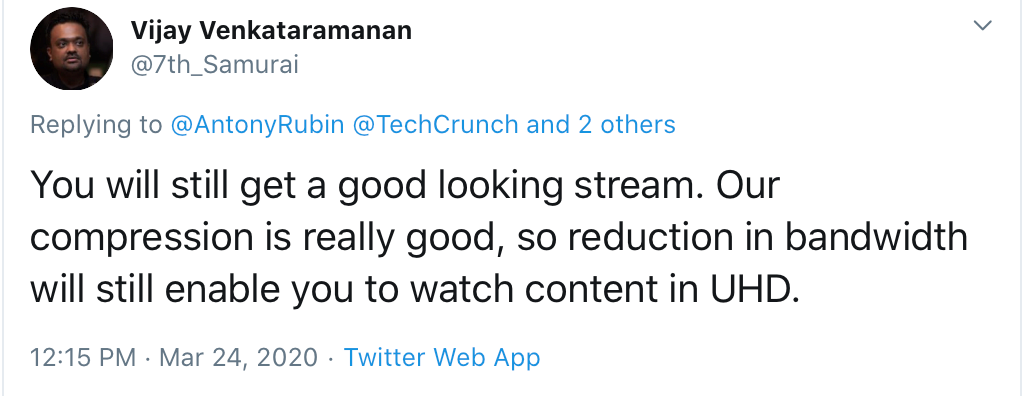Open the @AntonyRubin mention

(x=257, y=124)
